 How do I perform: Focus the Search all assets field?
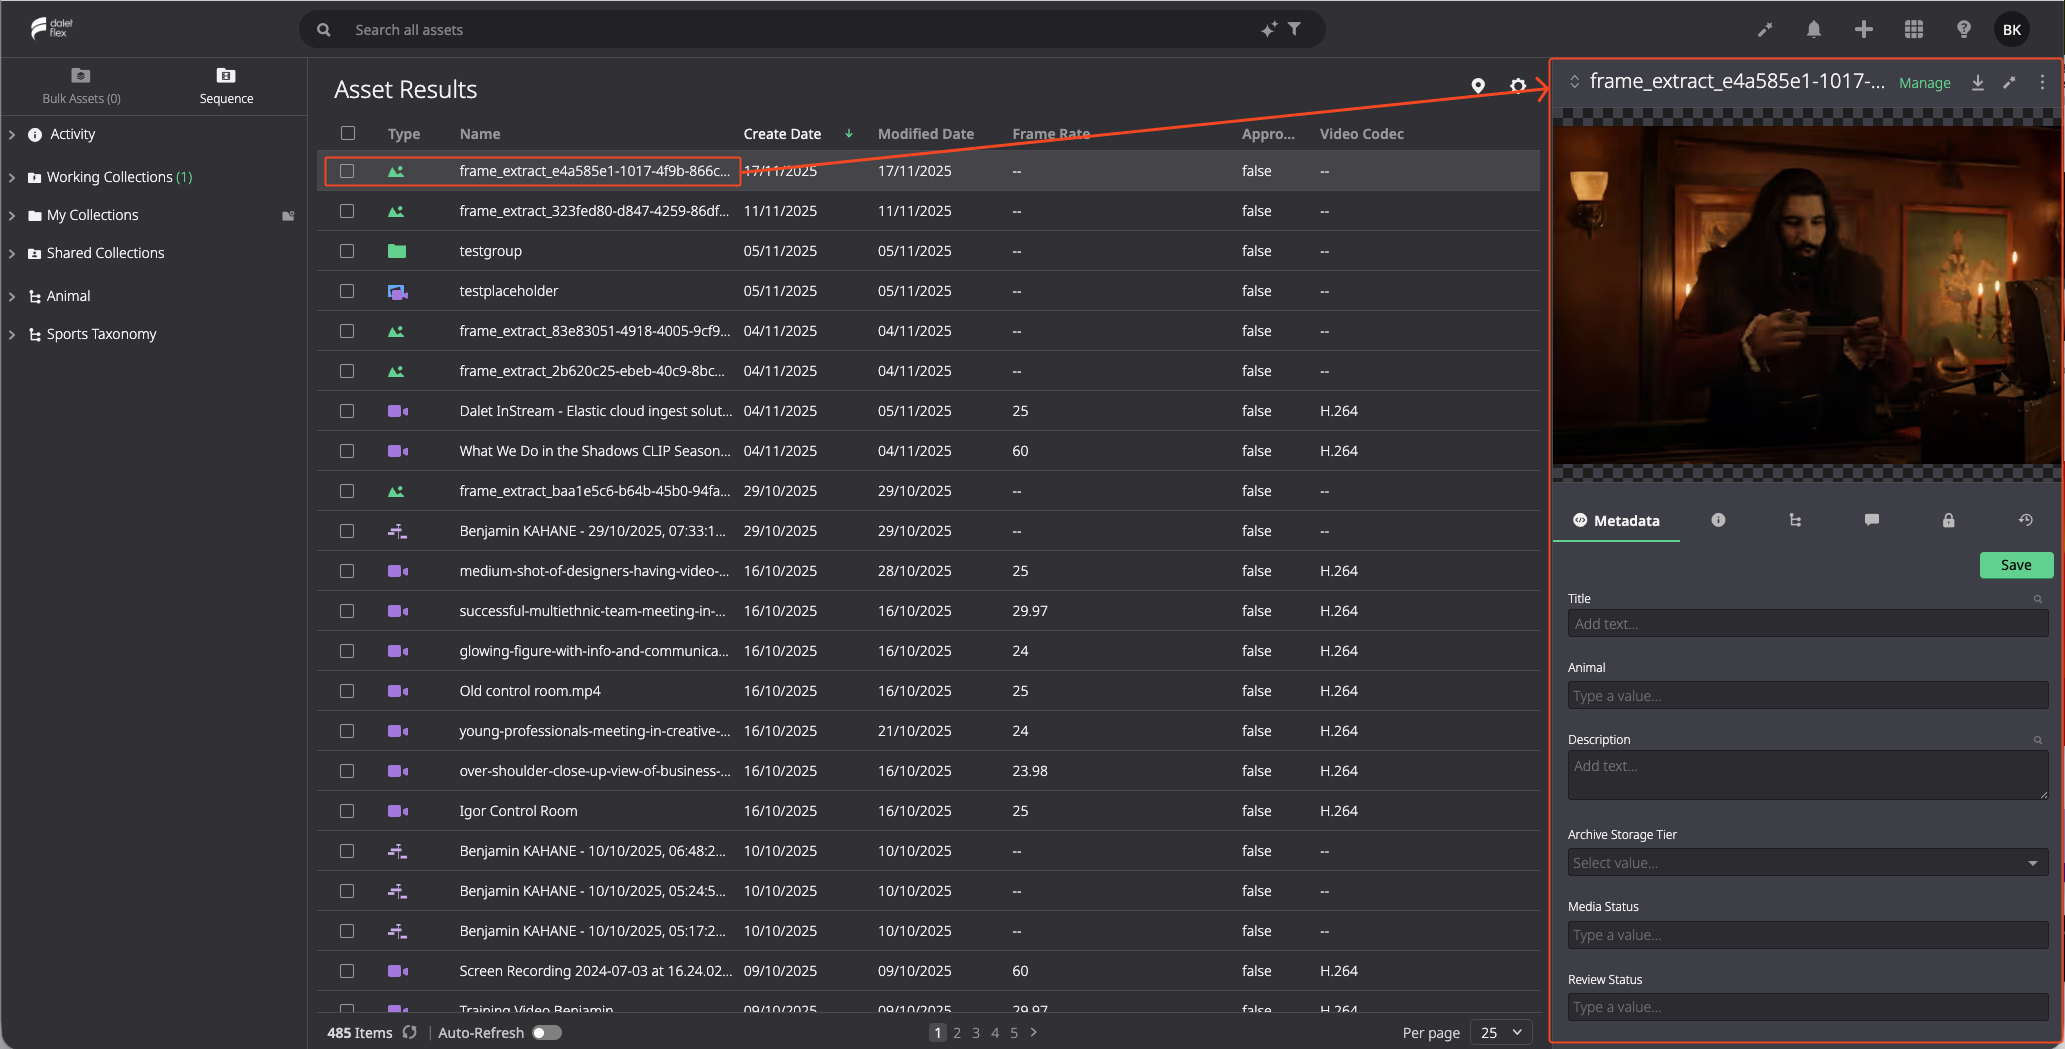800,29
